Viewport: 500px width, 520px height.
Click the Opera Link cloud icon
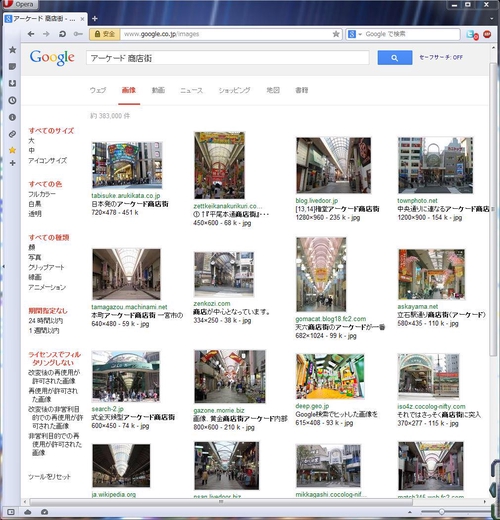point(28,512)
